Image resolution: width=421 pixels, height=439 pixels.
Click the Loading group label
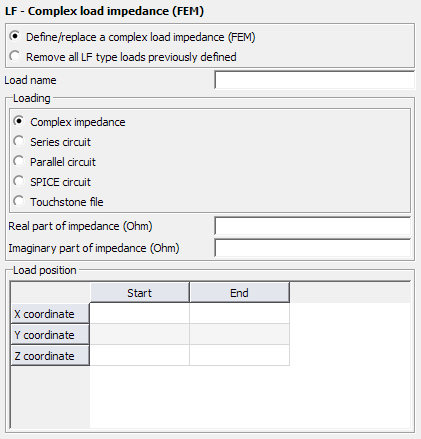(x=32, y=98)
